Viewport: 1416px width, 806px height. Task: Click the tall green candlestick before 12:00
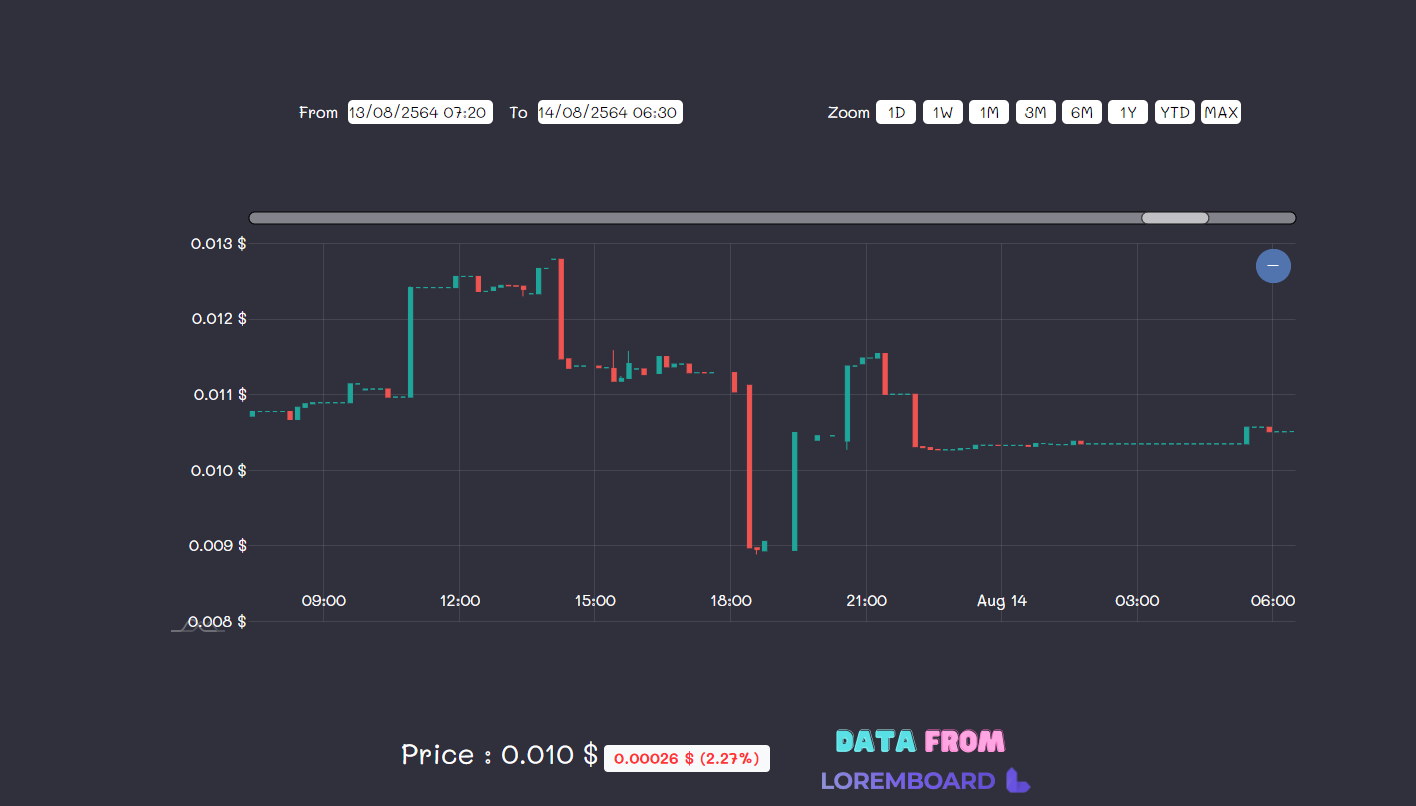411,342
